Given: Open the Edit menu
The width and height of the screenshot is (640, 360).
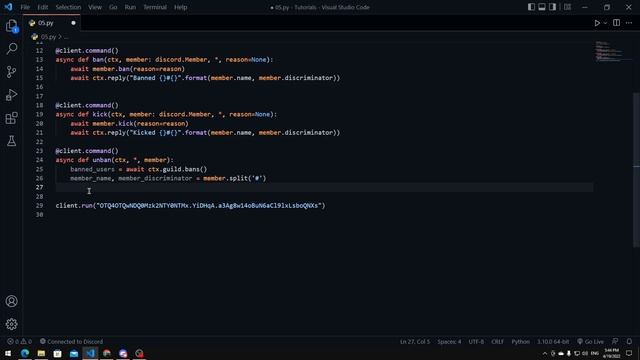Looking at the screenshot, I should [42, 7].
